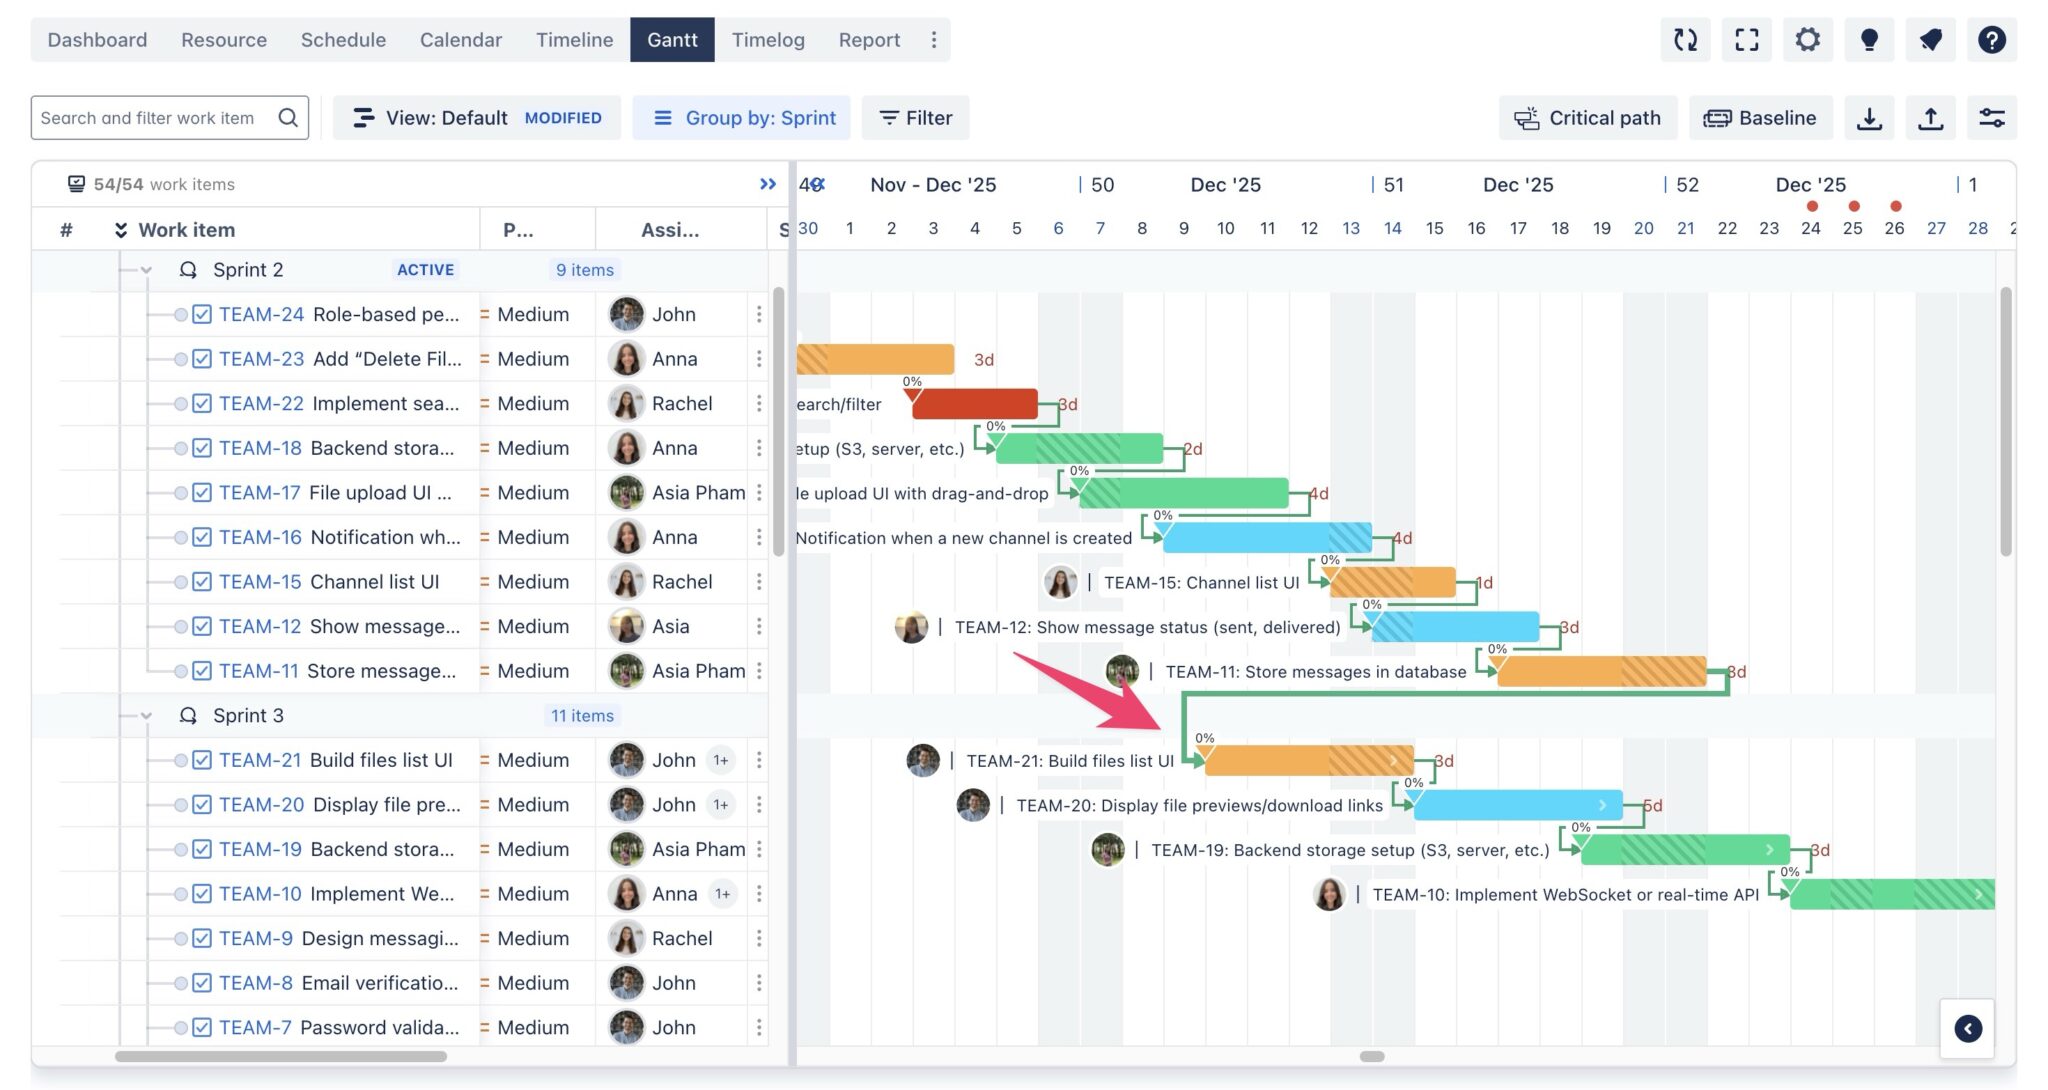Enable the Critical path view

[x=1588, y=117]
